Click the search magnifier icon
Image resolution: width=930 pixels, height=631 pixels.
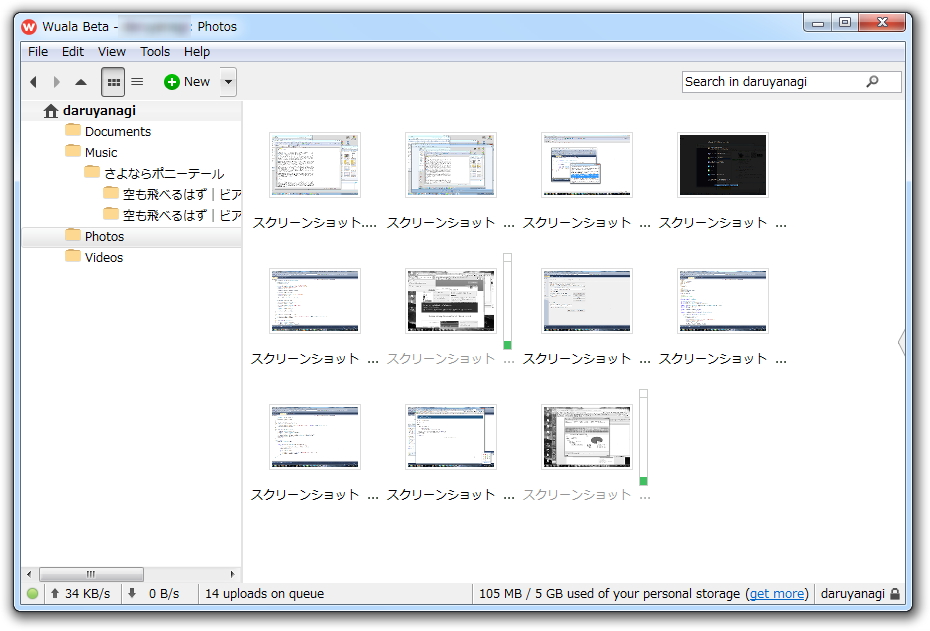871,81
